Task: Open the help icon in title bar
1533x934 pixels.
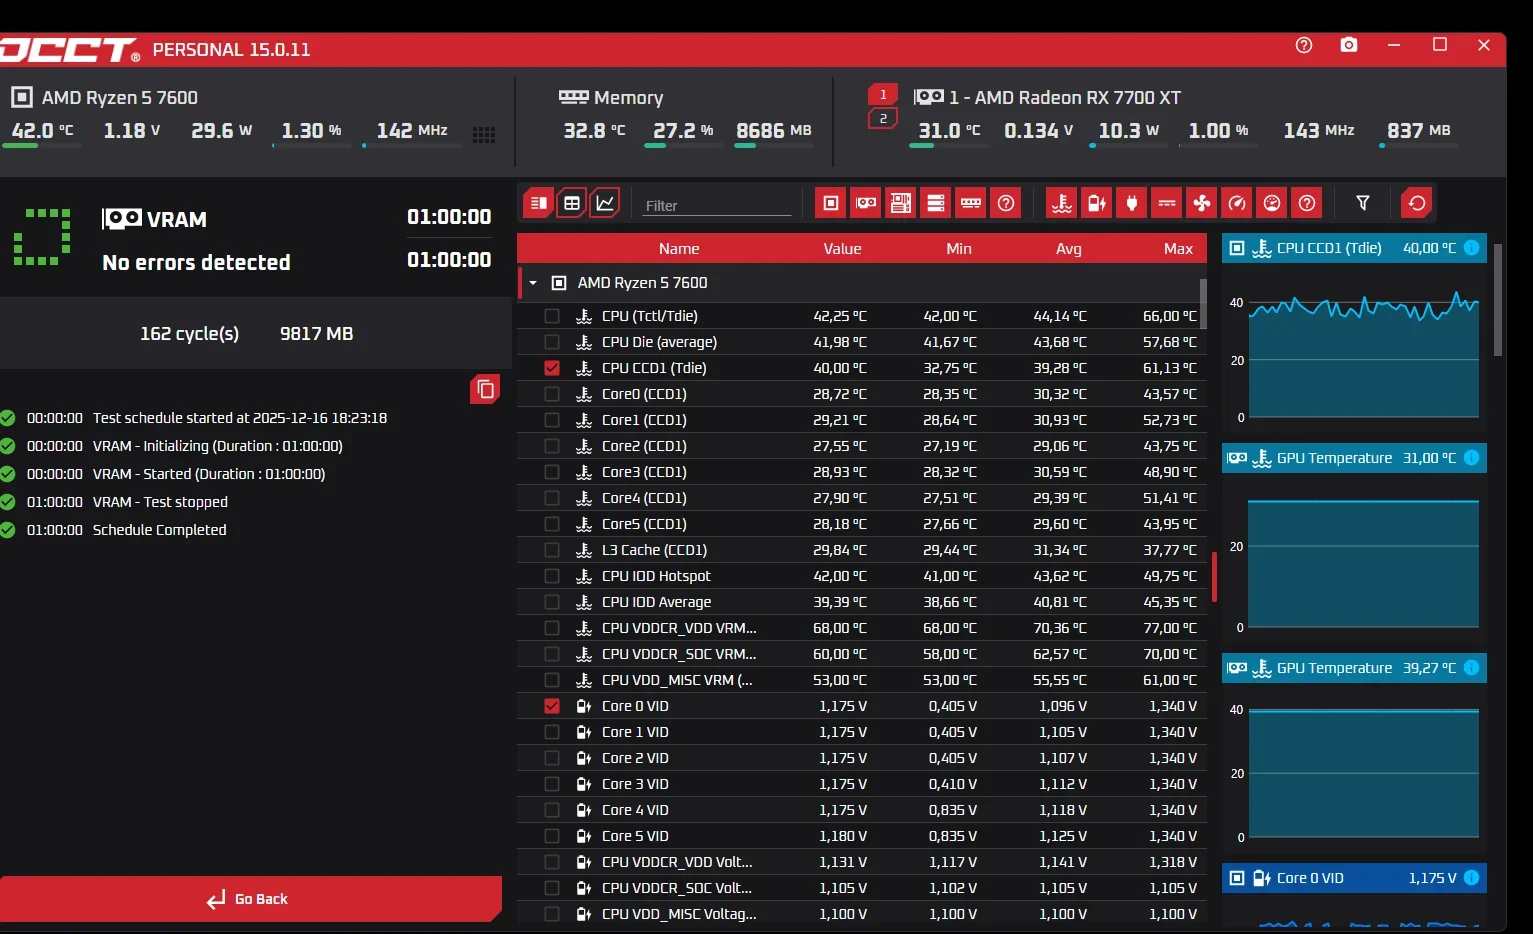Action: pos(1304,45)
